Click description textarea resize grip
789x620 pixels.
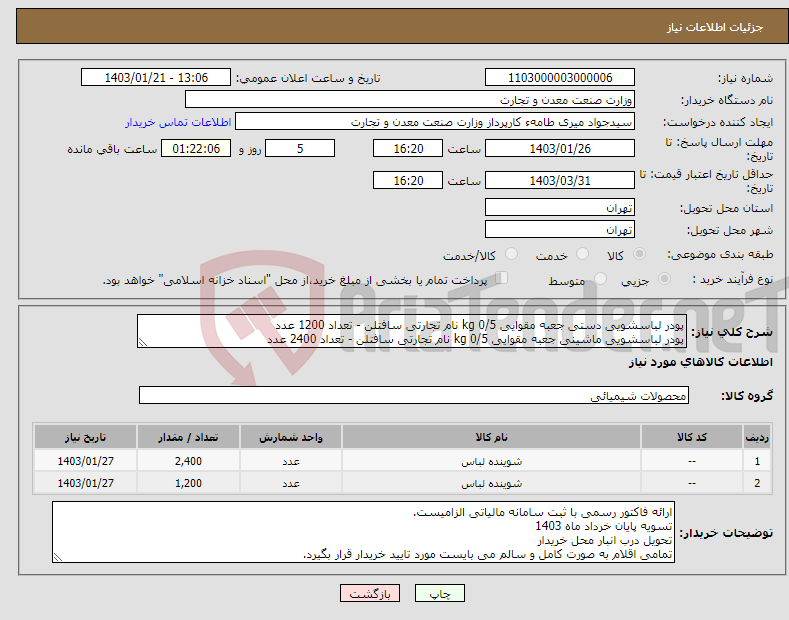click(x=143, y=342)
